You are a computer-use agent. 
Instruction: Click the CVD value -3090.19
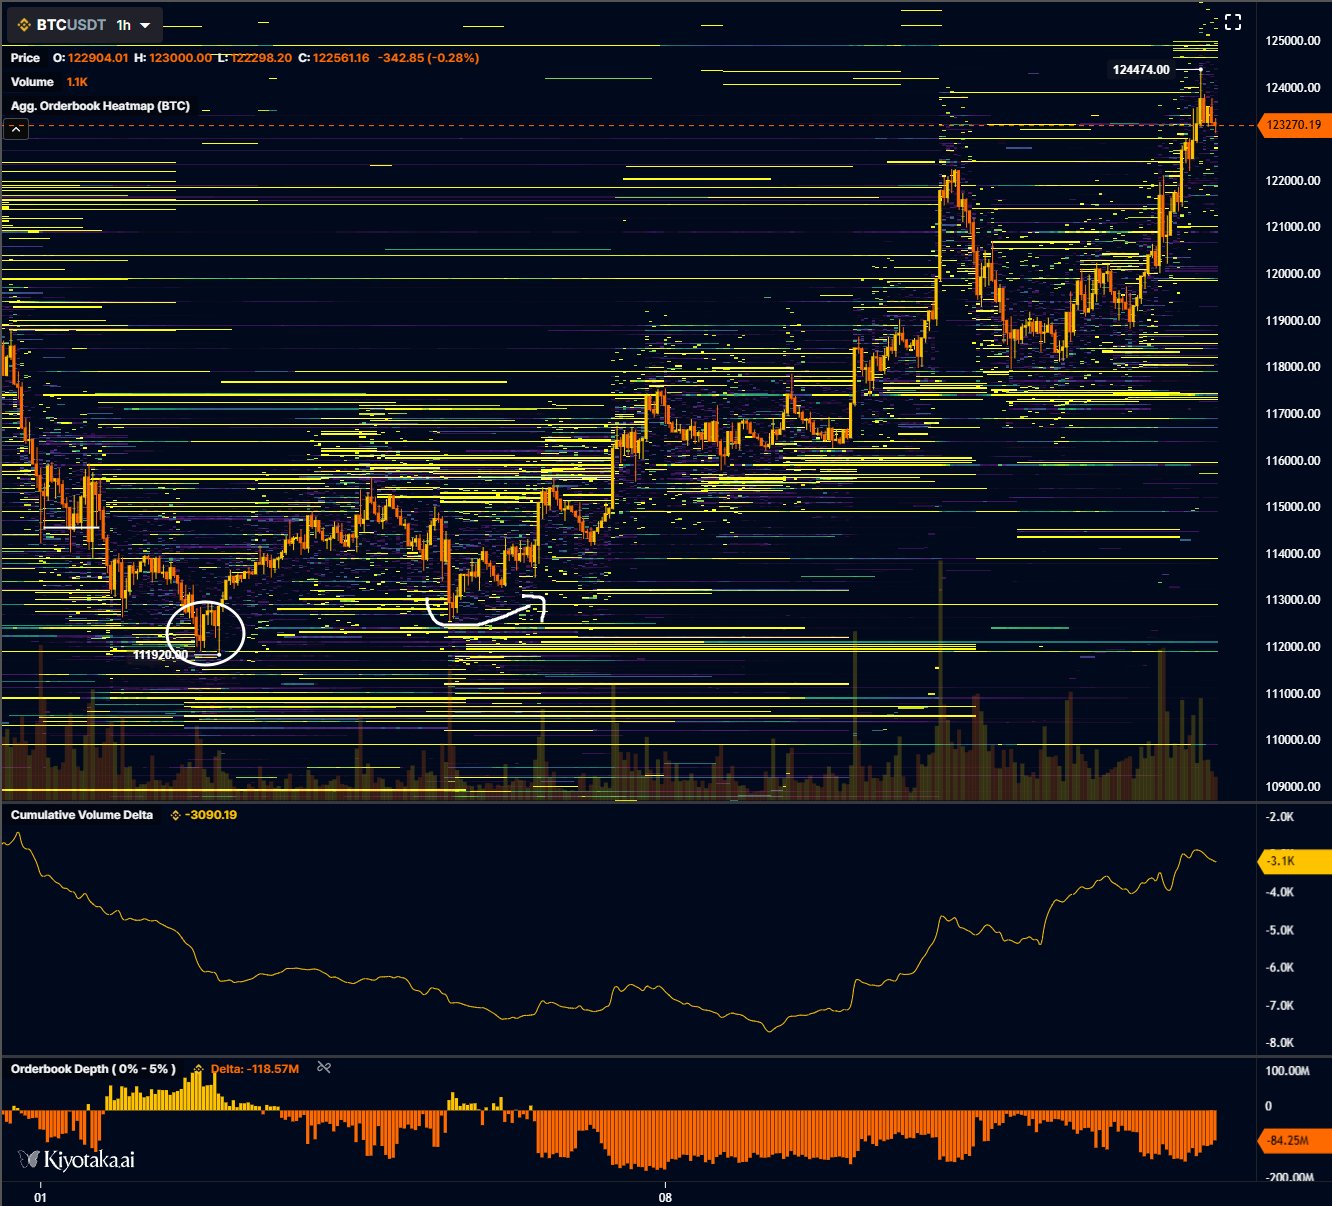point(211,815)
